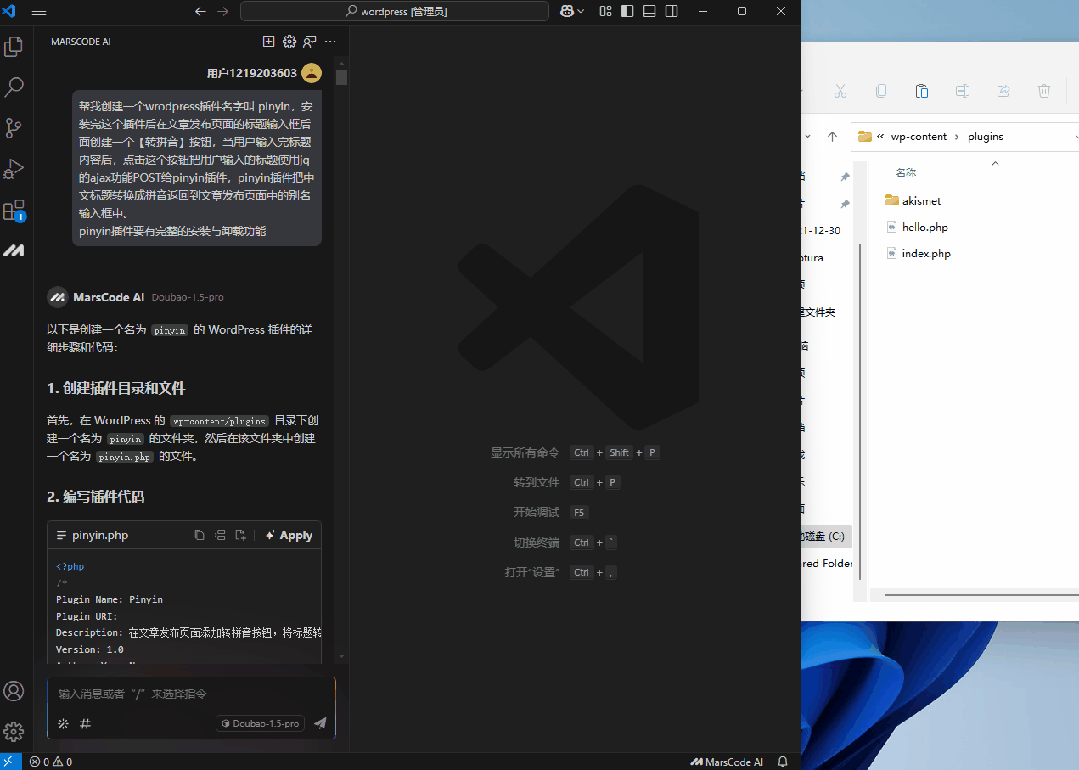Open MarsCode panel more actions ellipsis
This screenshot has height=770, width=1079.
pos(330,42)
